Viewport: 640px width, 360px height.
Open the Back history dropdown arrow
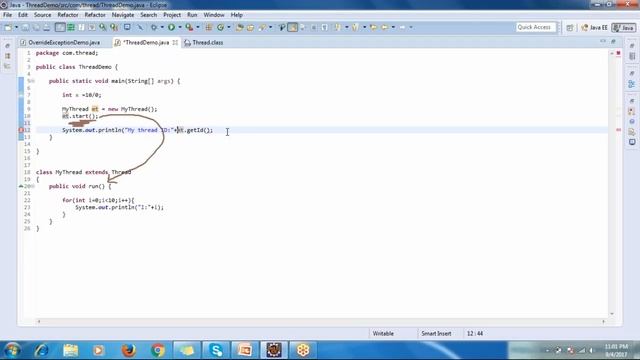pyautogui.click(x=393, y=27)
